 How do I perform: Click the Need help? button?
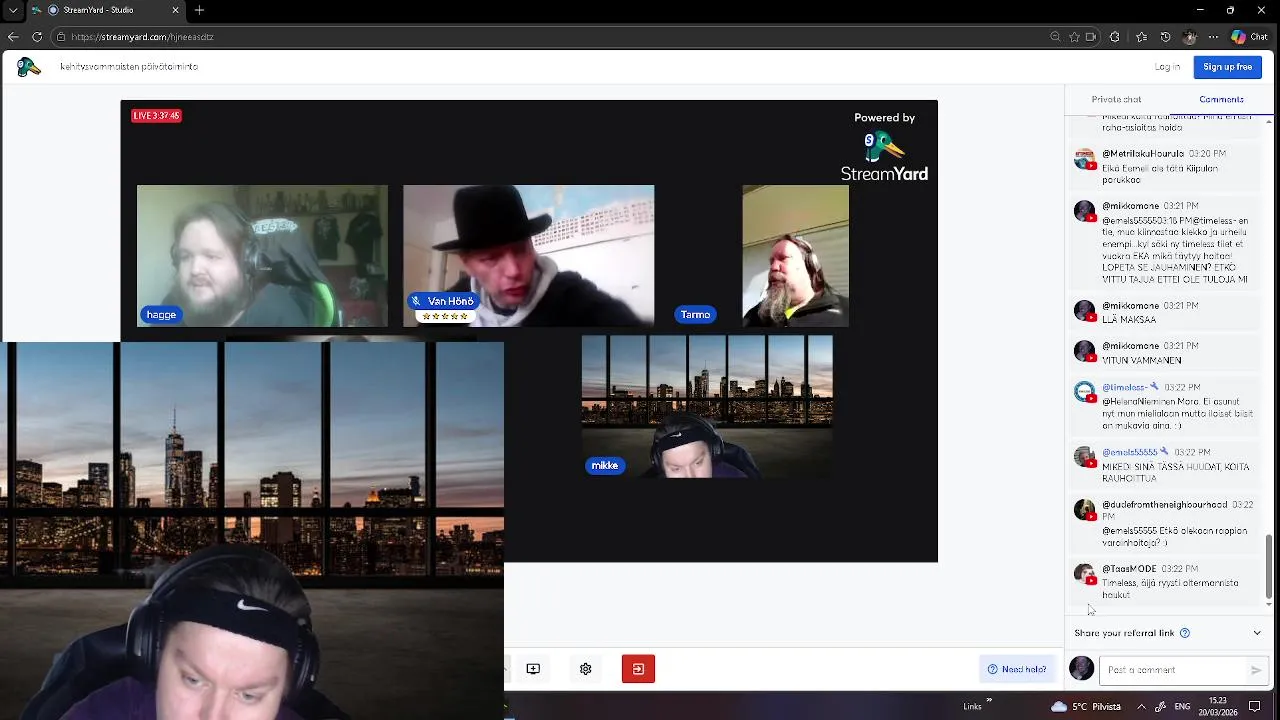tap(1017, 669)
